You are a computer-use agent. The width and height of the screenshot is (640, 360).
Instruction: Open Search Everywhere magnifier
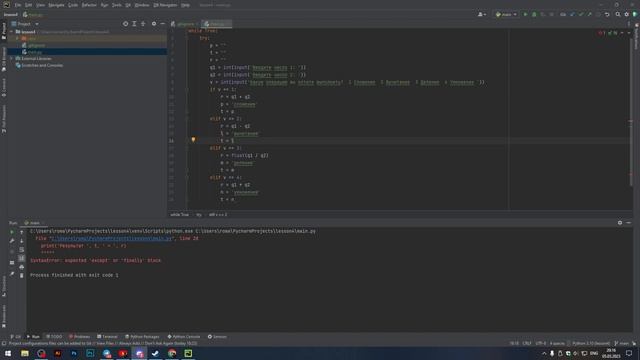(x=618, y=14)
